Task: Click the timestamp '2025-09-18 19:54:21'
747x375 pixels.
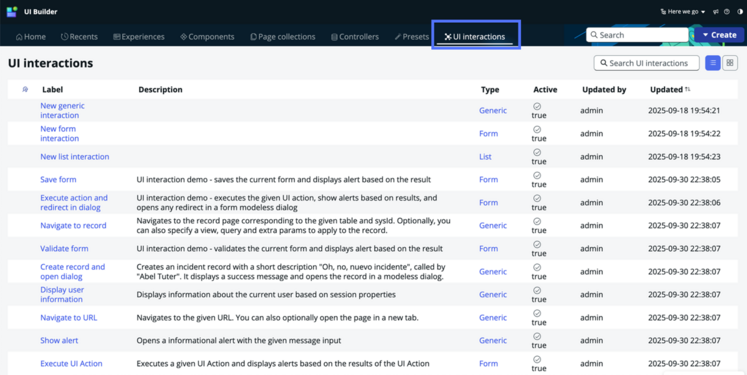Action: click(x=684, y=111)
